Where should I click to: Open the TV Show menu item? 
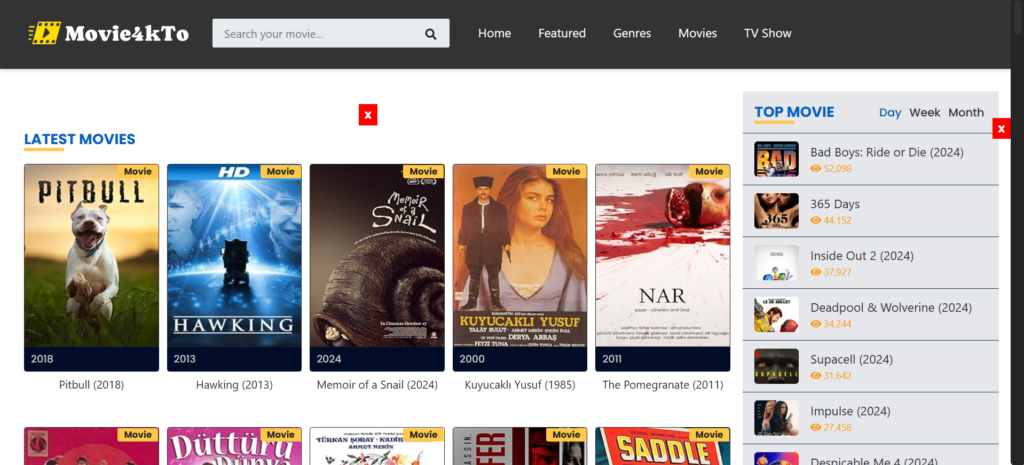767,33
